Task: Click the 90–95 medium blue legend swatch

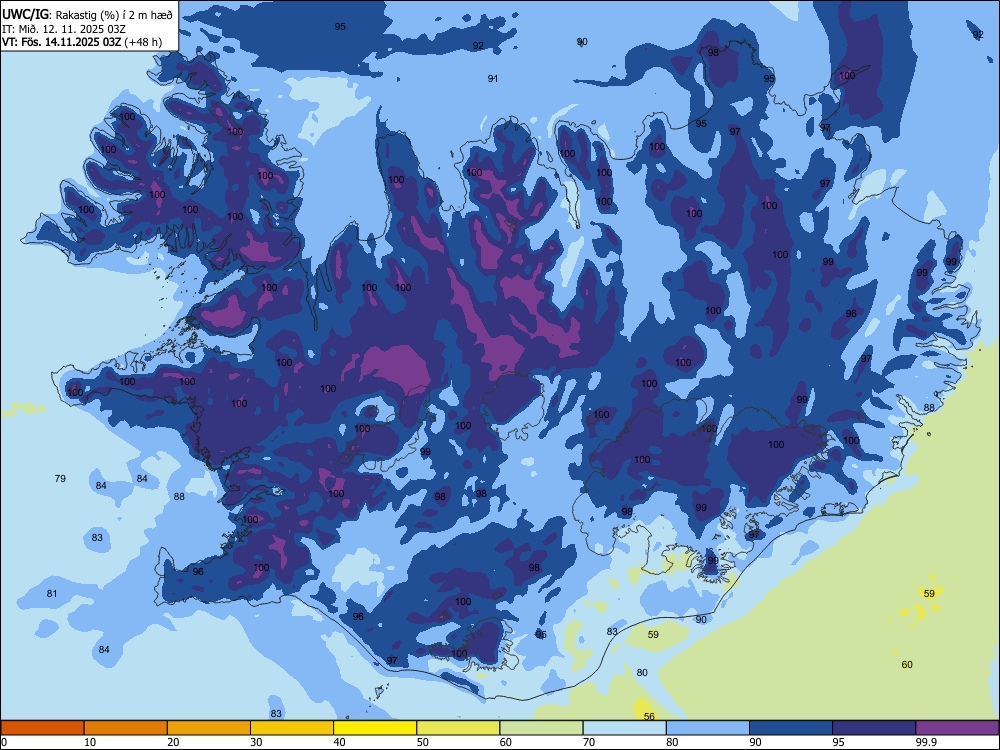Action: click(791, 728)
